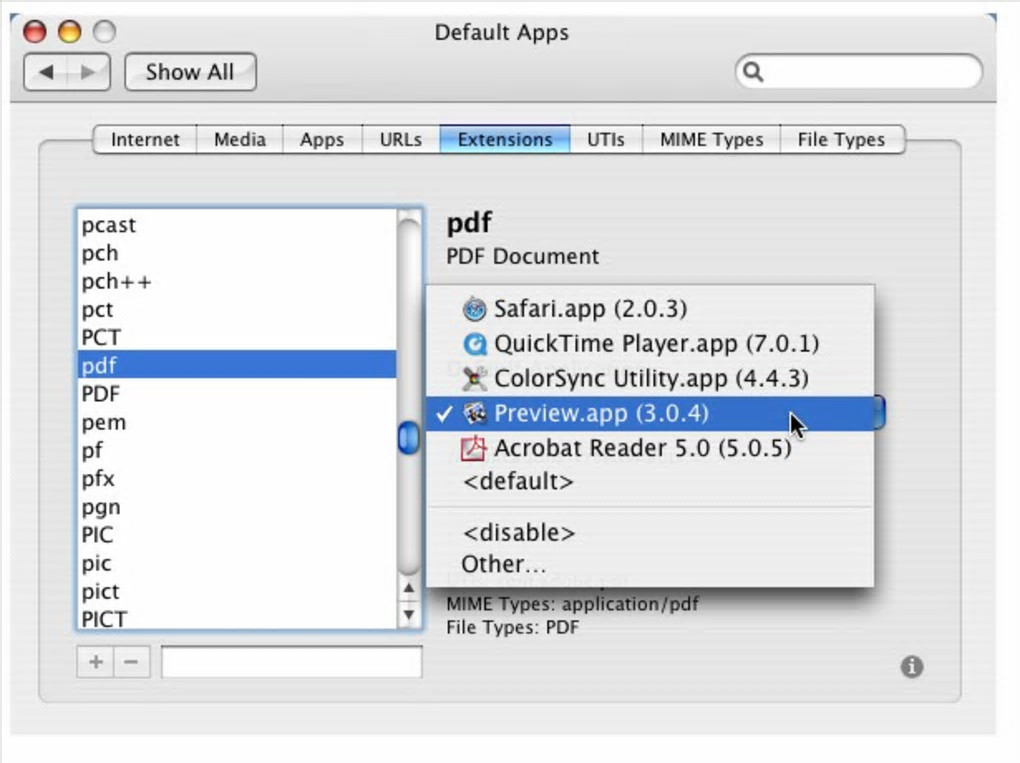The image size is (1020, 763).
Task: Click the Preview.app icon
Action: (474, 413)
